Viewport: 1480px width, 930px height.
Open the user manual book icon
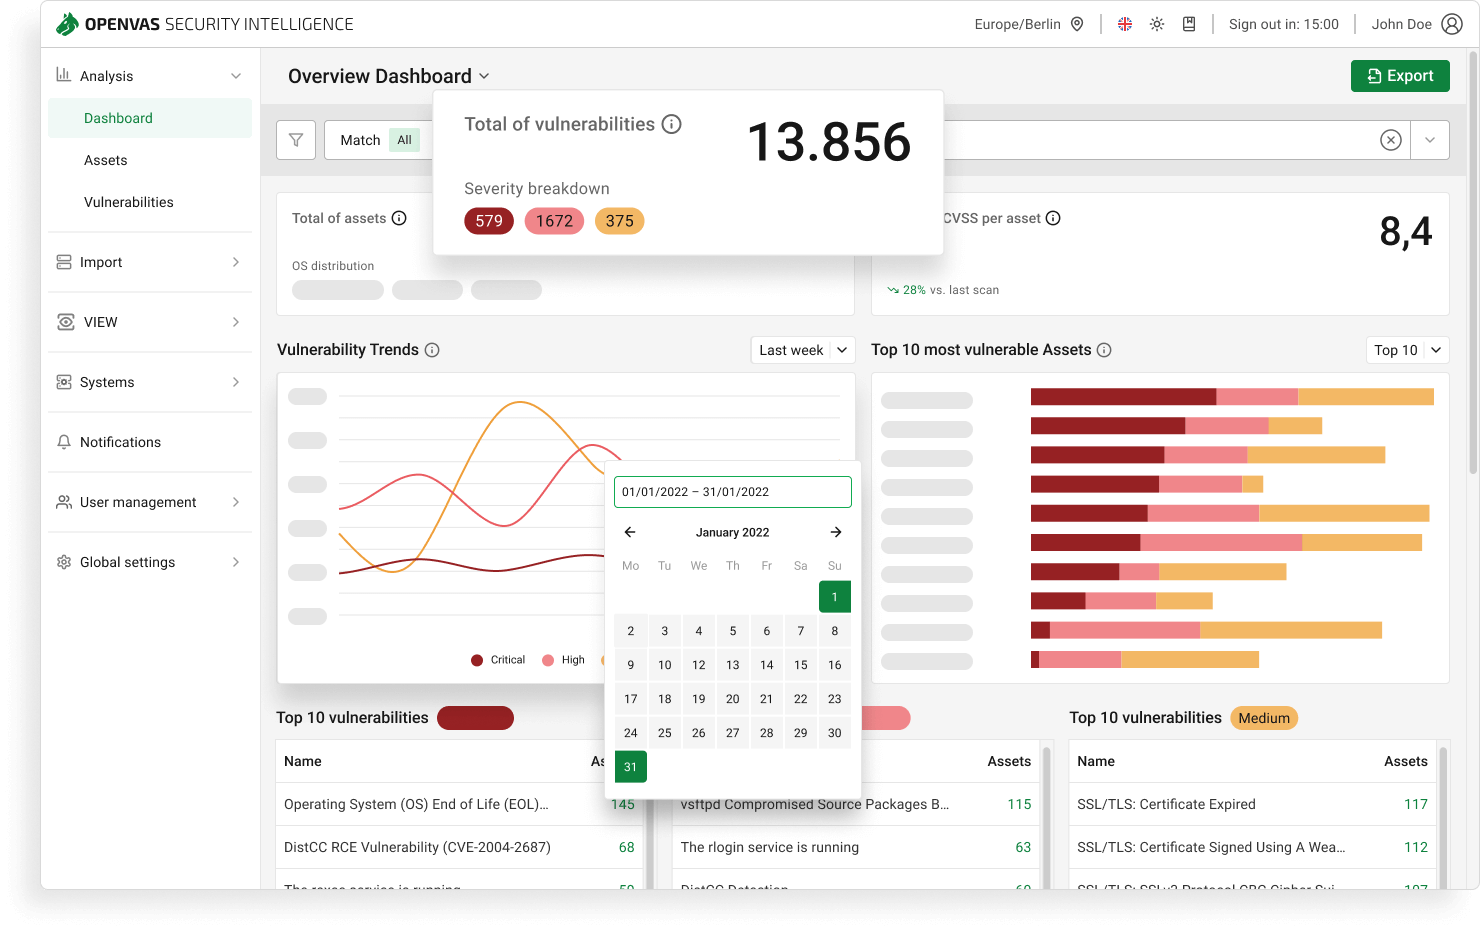[1188, 23]
